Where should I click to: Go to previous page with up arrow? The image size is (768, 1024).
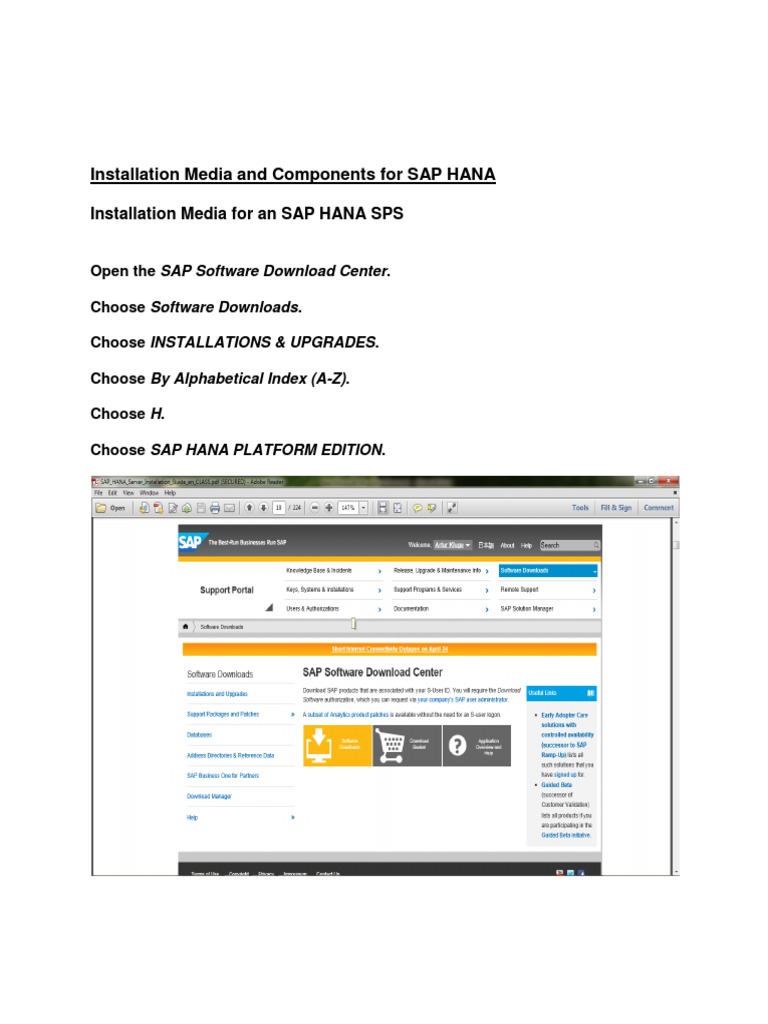point(249,507)
